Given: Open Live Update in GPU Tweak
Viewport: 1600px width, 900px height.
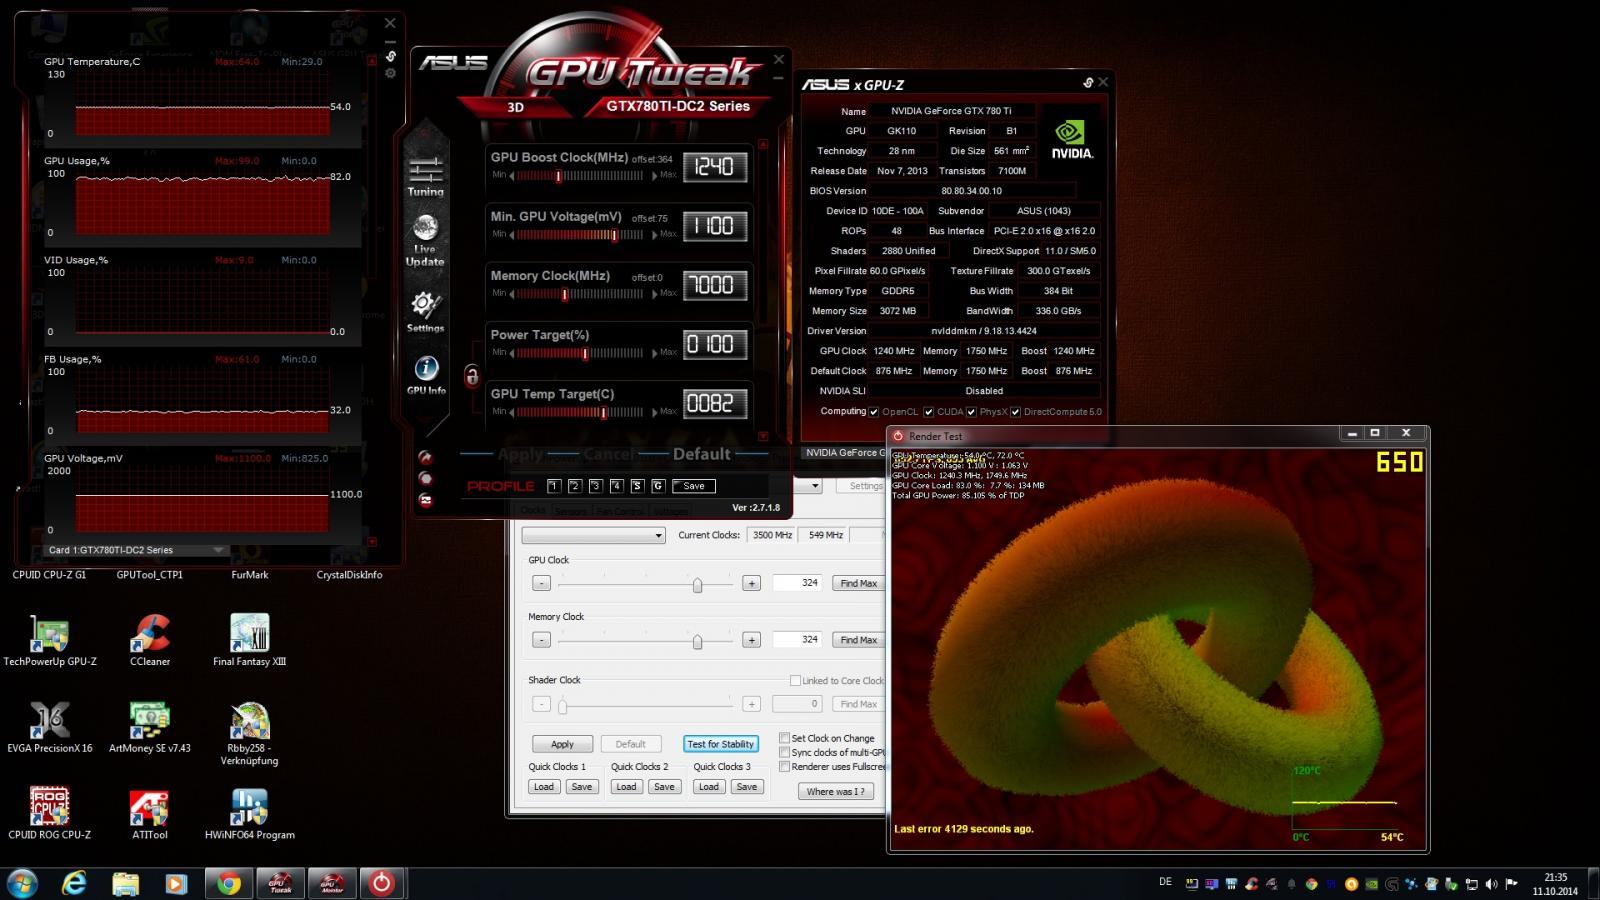Looking at the screenshot, I should (x=425, y=241).
